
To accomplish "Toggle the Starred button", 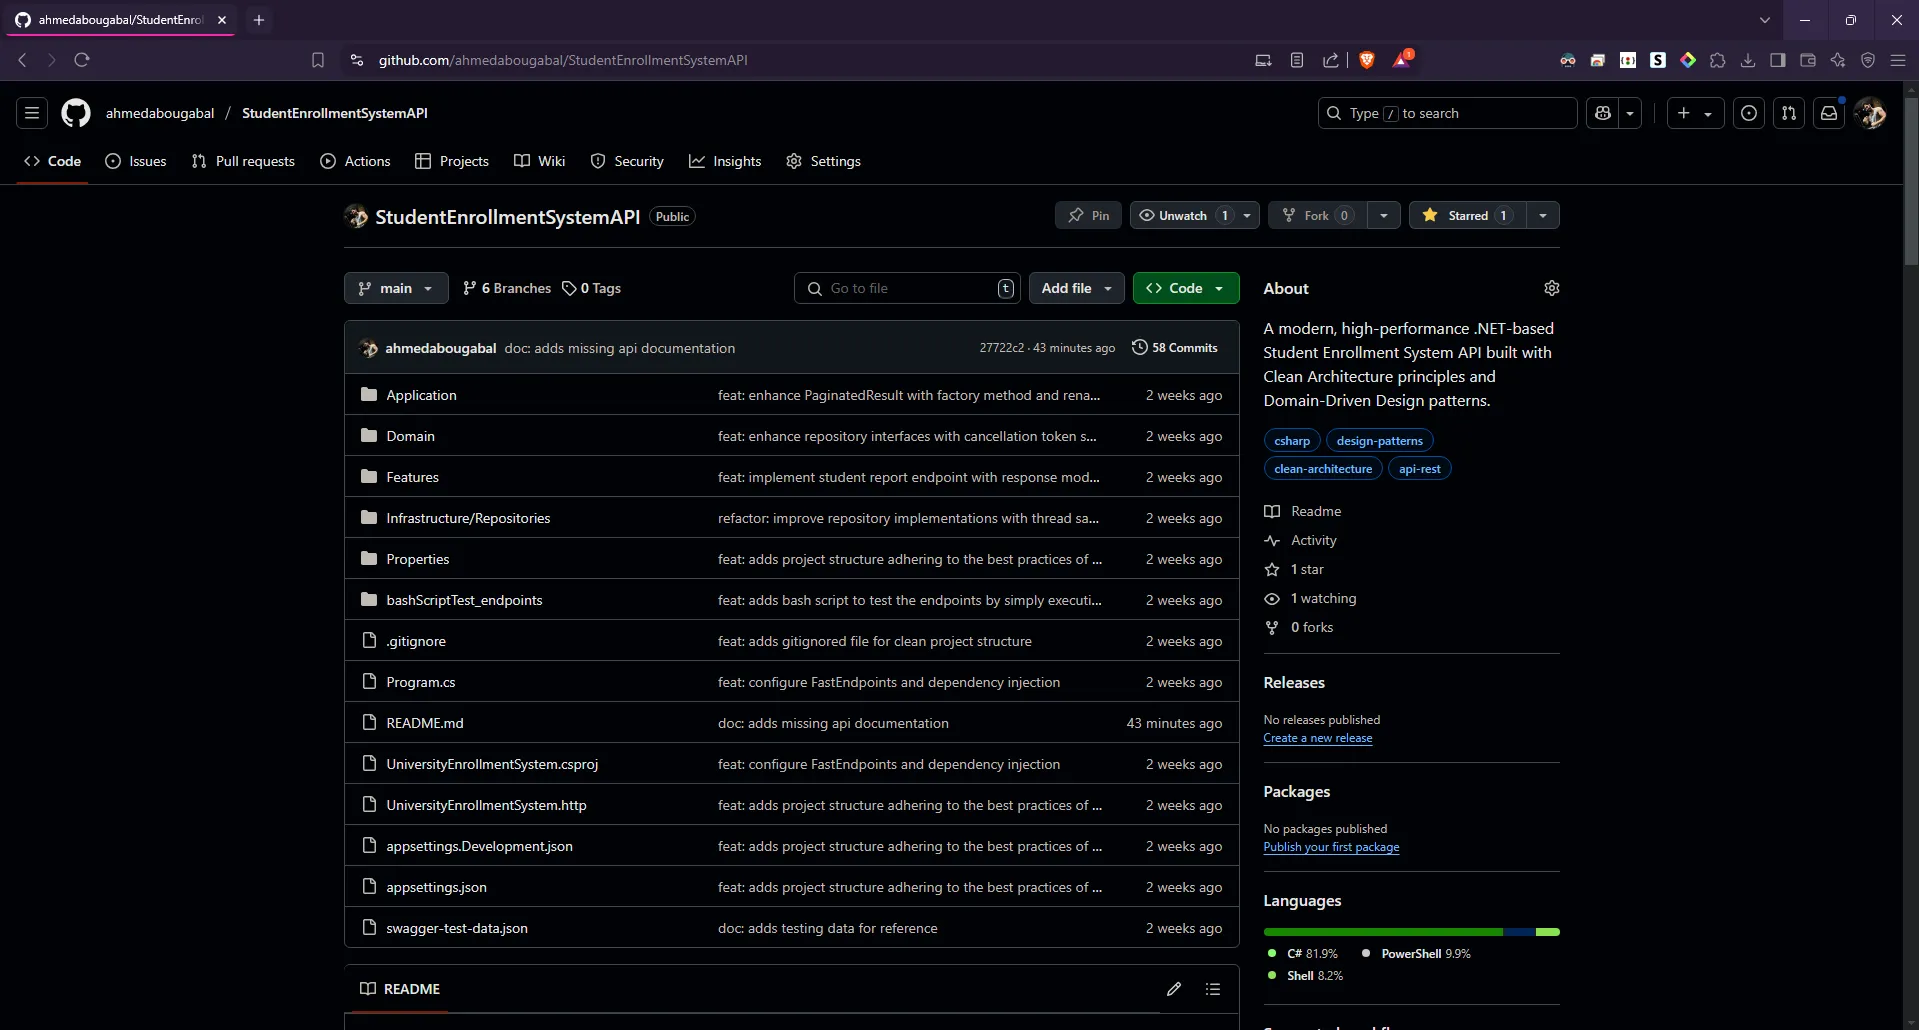I will click(1468, 215).
